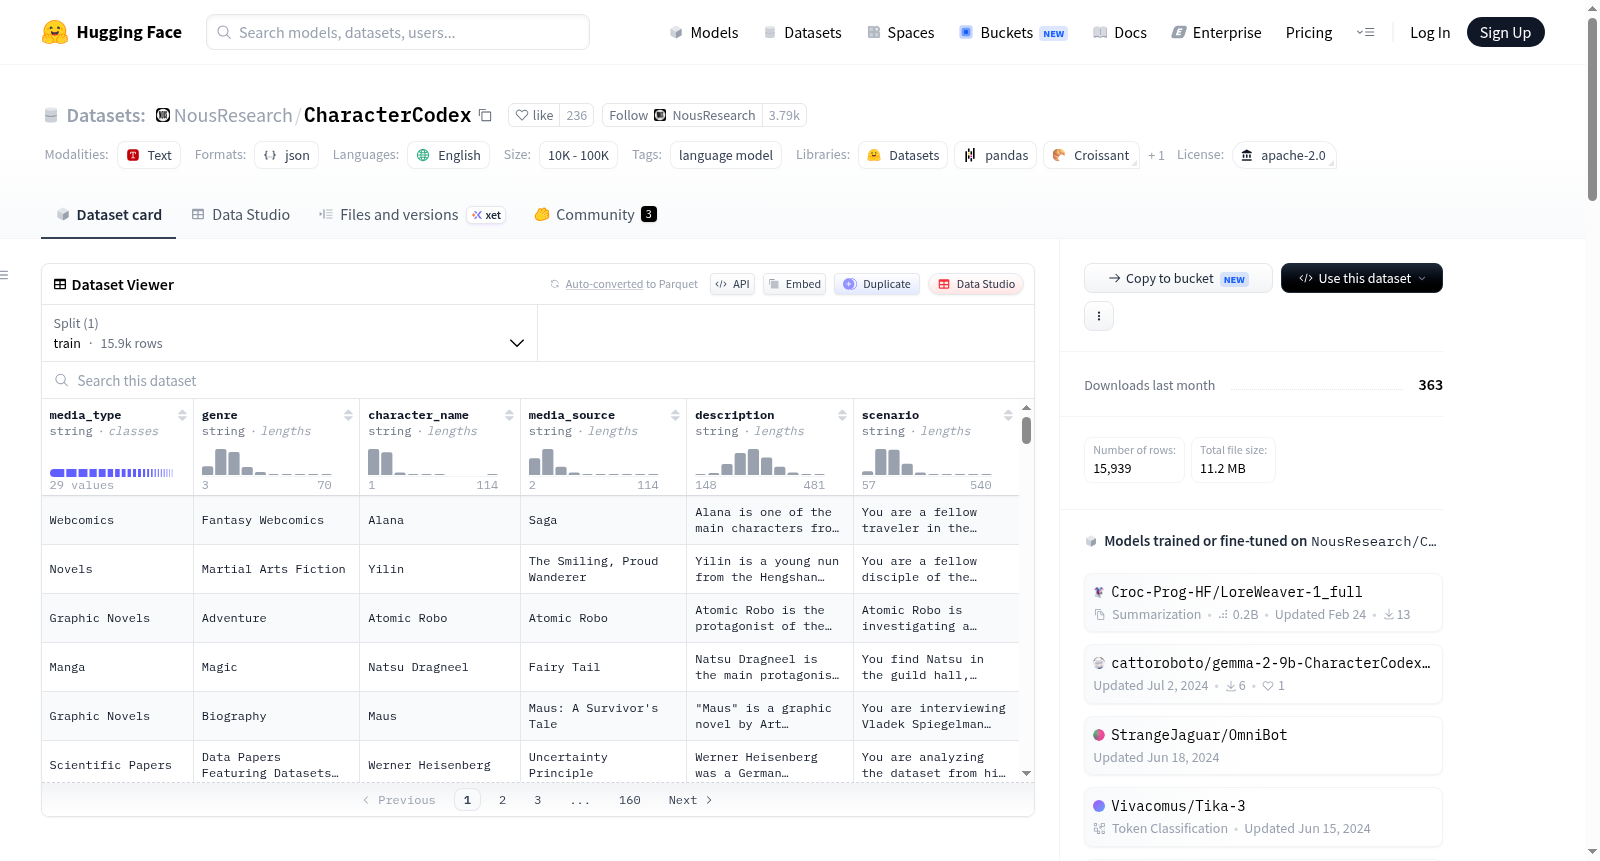The height and width of the screenshot is (861, 1600).
Task: Open the Croc-Prog-HF/LoreWeaver-1_full model card
Action: 1263,602
